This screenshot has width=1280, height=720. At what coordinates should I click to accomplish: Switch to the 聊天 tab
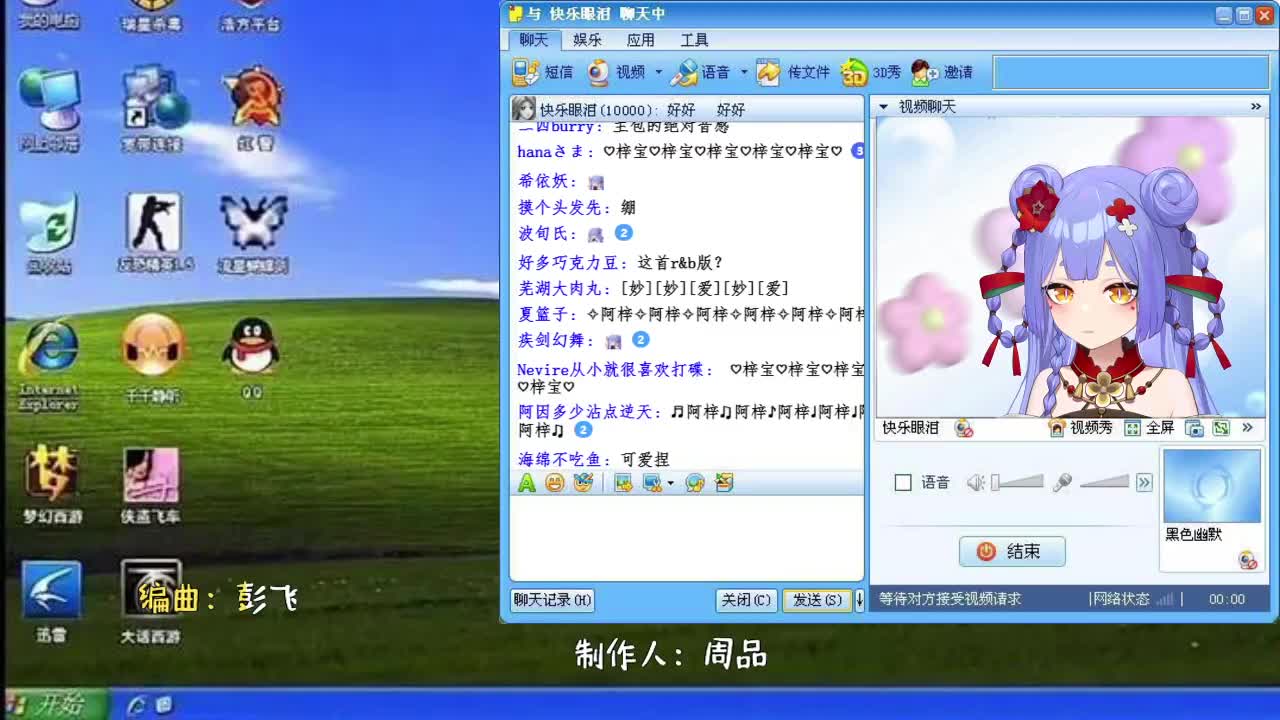pos(534,40)
